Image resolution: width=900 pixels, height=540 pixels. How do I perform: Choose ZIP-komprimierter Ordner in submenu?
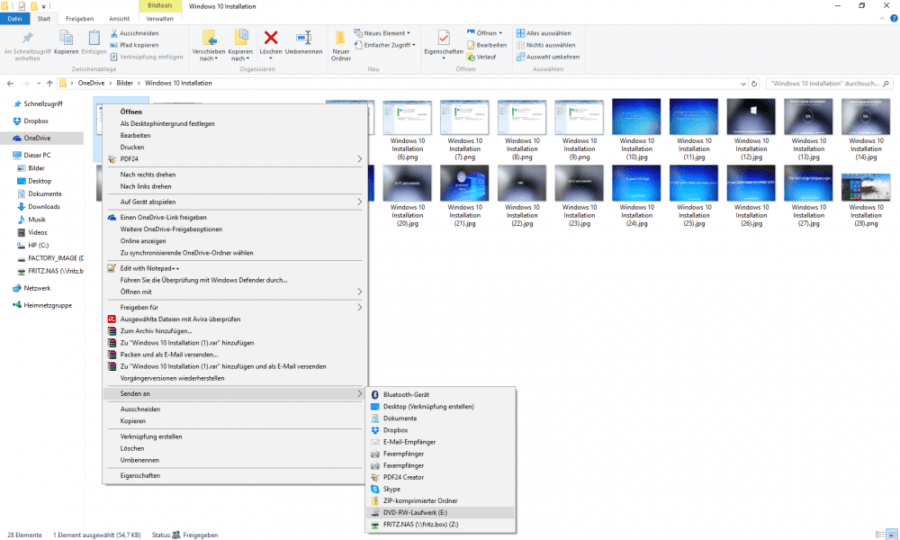point(441,500)
